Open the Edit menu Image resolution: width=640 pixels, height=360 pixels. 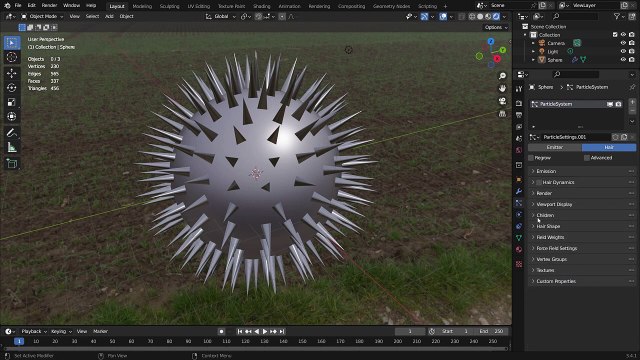point(31,6)
